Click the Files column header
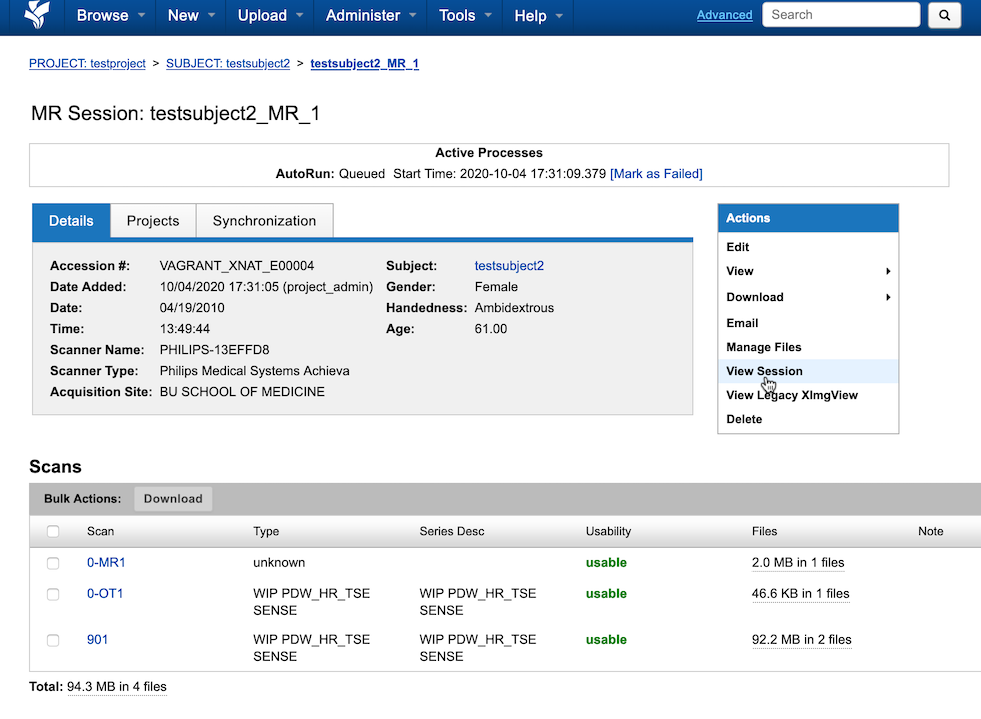This screenshot has height=719, width=981. (765, 531)
